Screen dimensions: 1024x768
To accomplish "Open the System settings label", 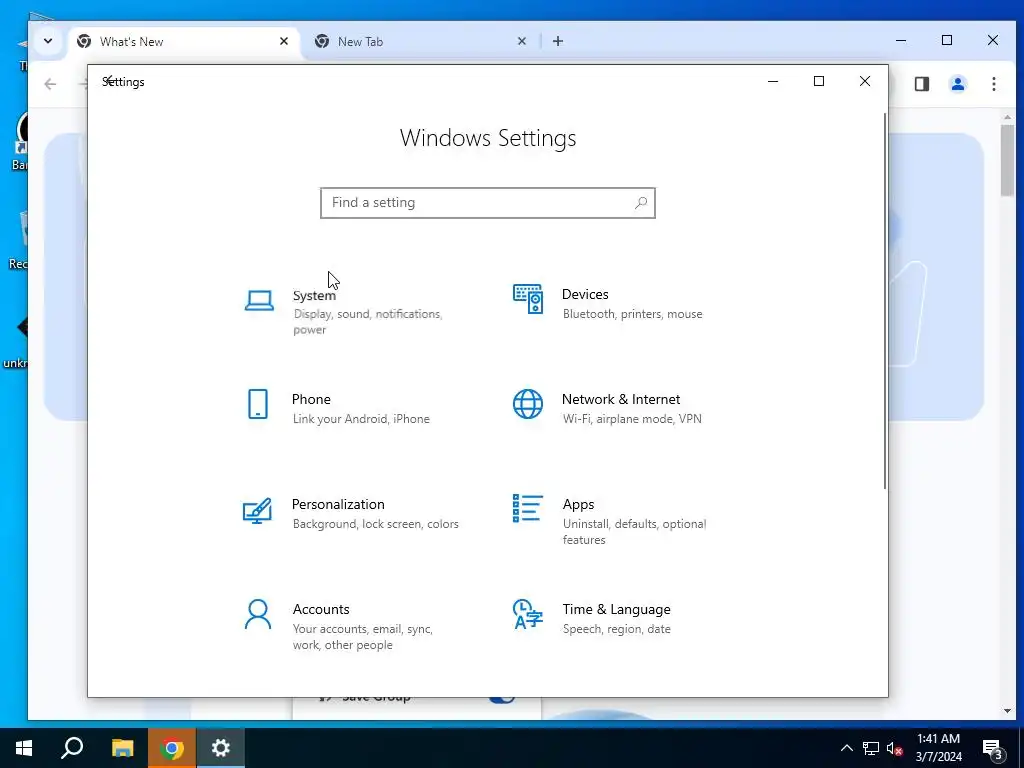I will [314, 295].
